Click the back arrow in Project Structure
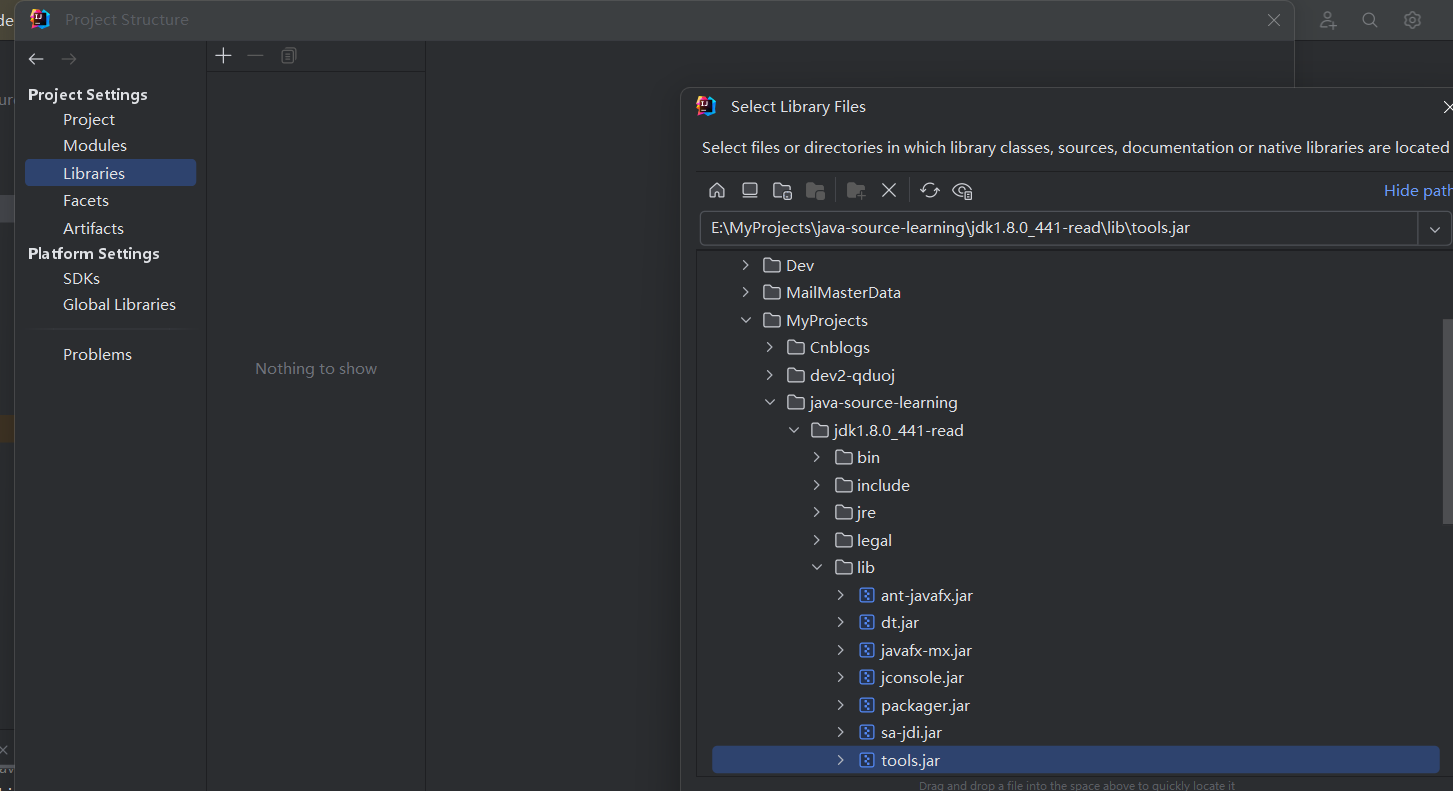Screen dimensions: 1453x791 coord(36,59)
